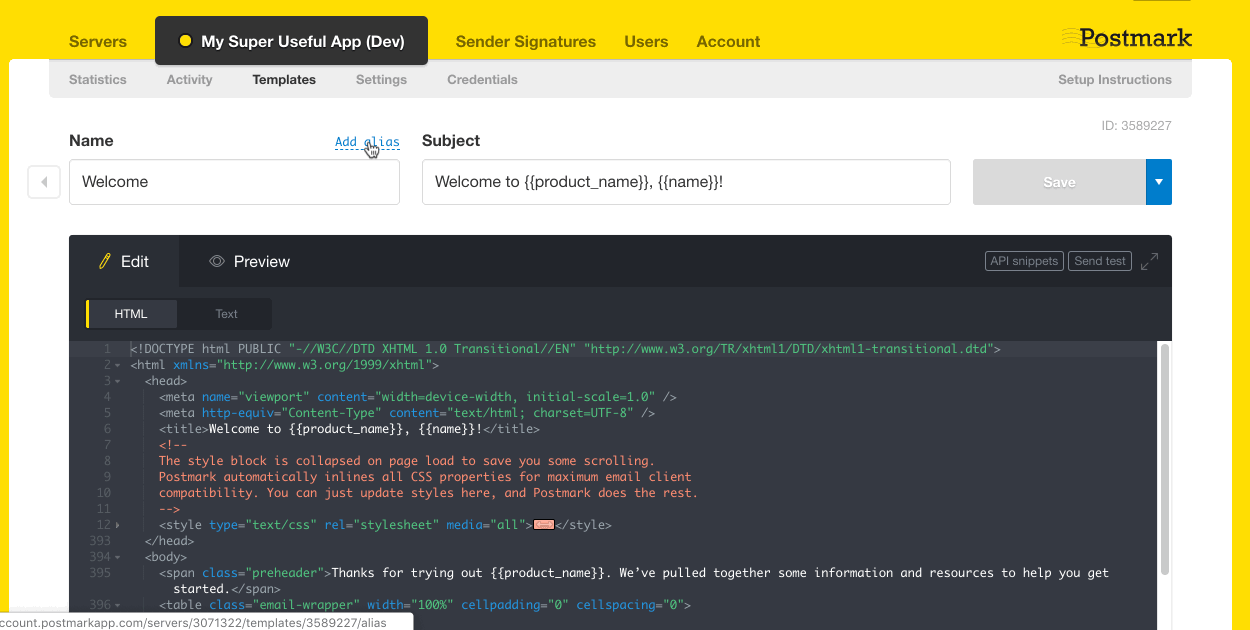Switch to the HTML editor mode
Viewport: 1250px width, 630px height.
[131, 314]
